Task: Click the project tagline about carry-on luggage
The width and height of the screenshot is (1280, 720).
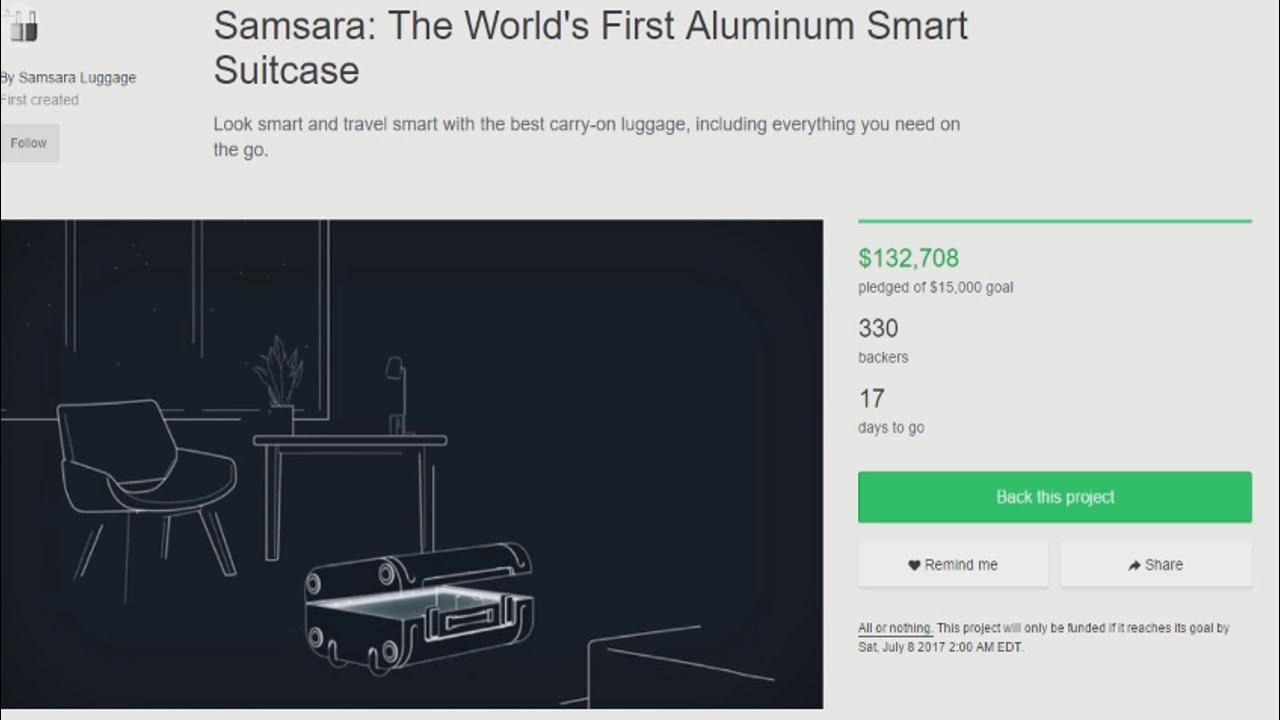Action: [x=586, y=137]
